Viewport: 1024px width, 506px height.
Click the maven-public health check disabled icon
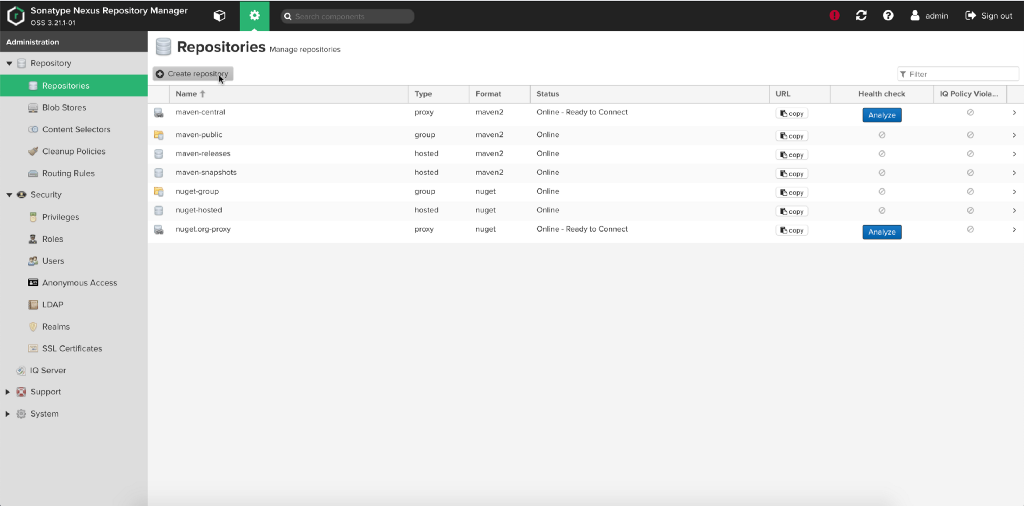pyautogui.click(x=882, y=135)
